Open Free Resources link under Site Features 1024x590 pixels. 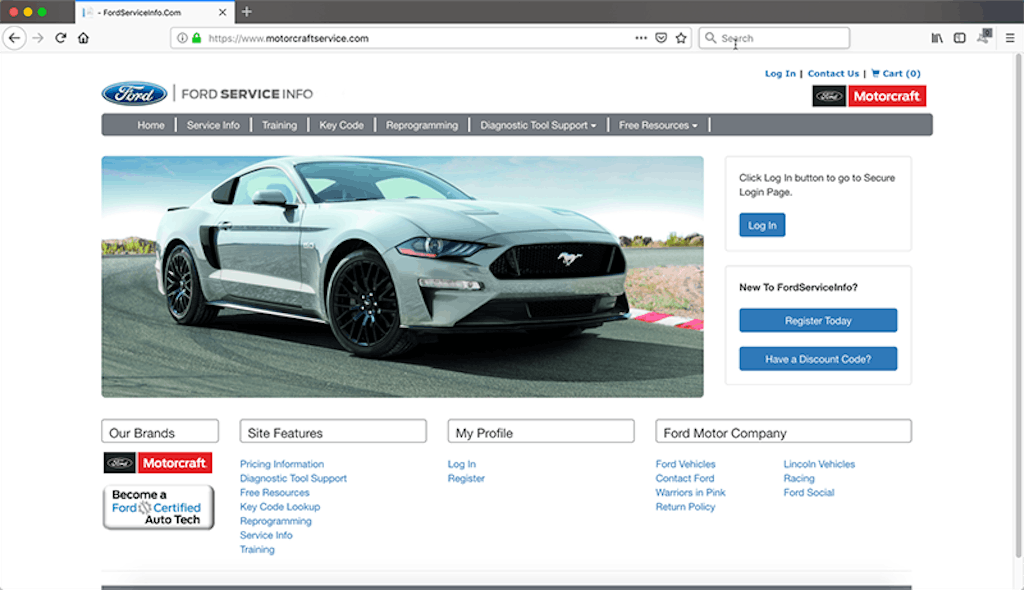(274, 493)
